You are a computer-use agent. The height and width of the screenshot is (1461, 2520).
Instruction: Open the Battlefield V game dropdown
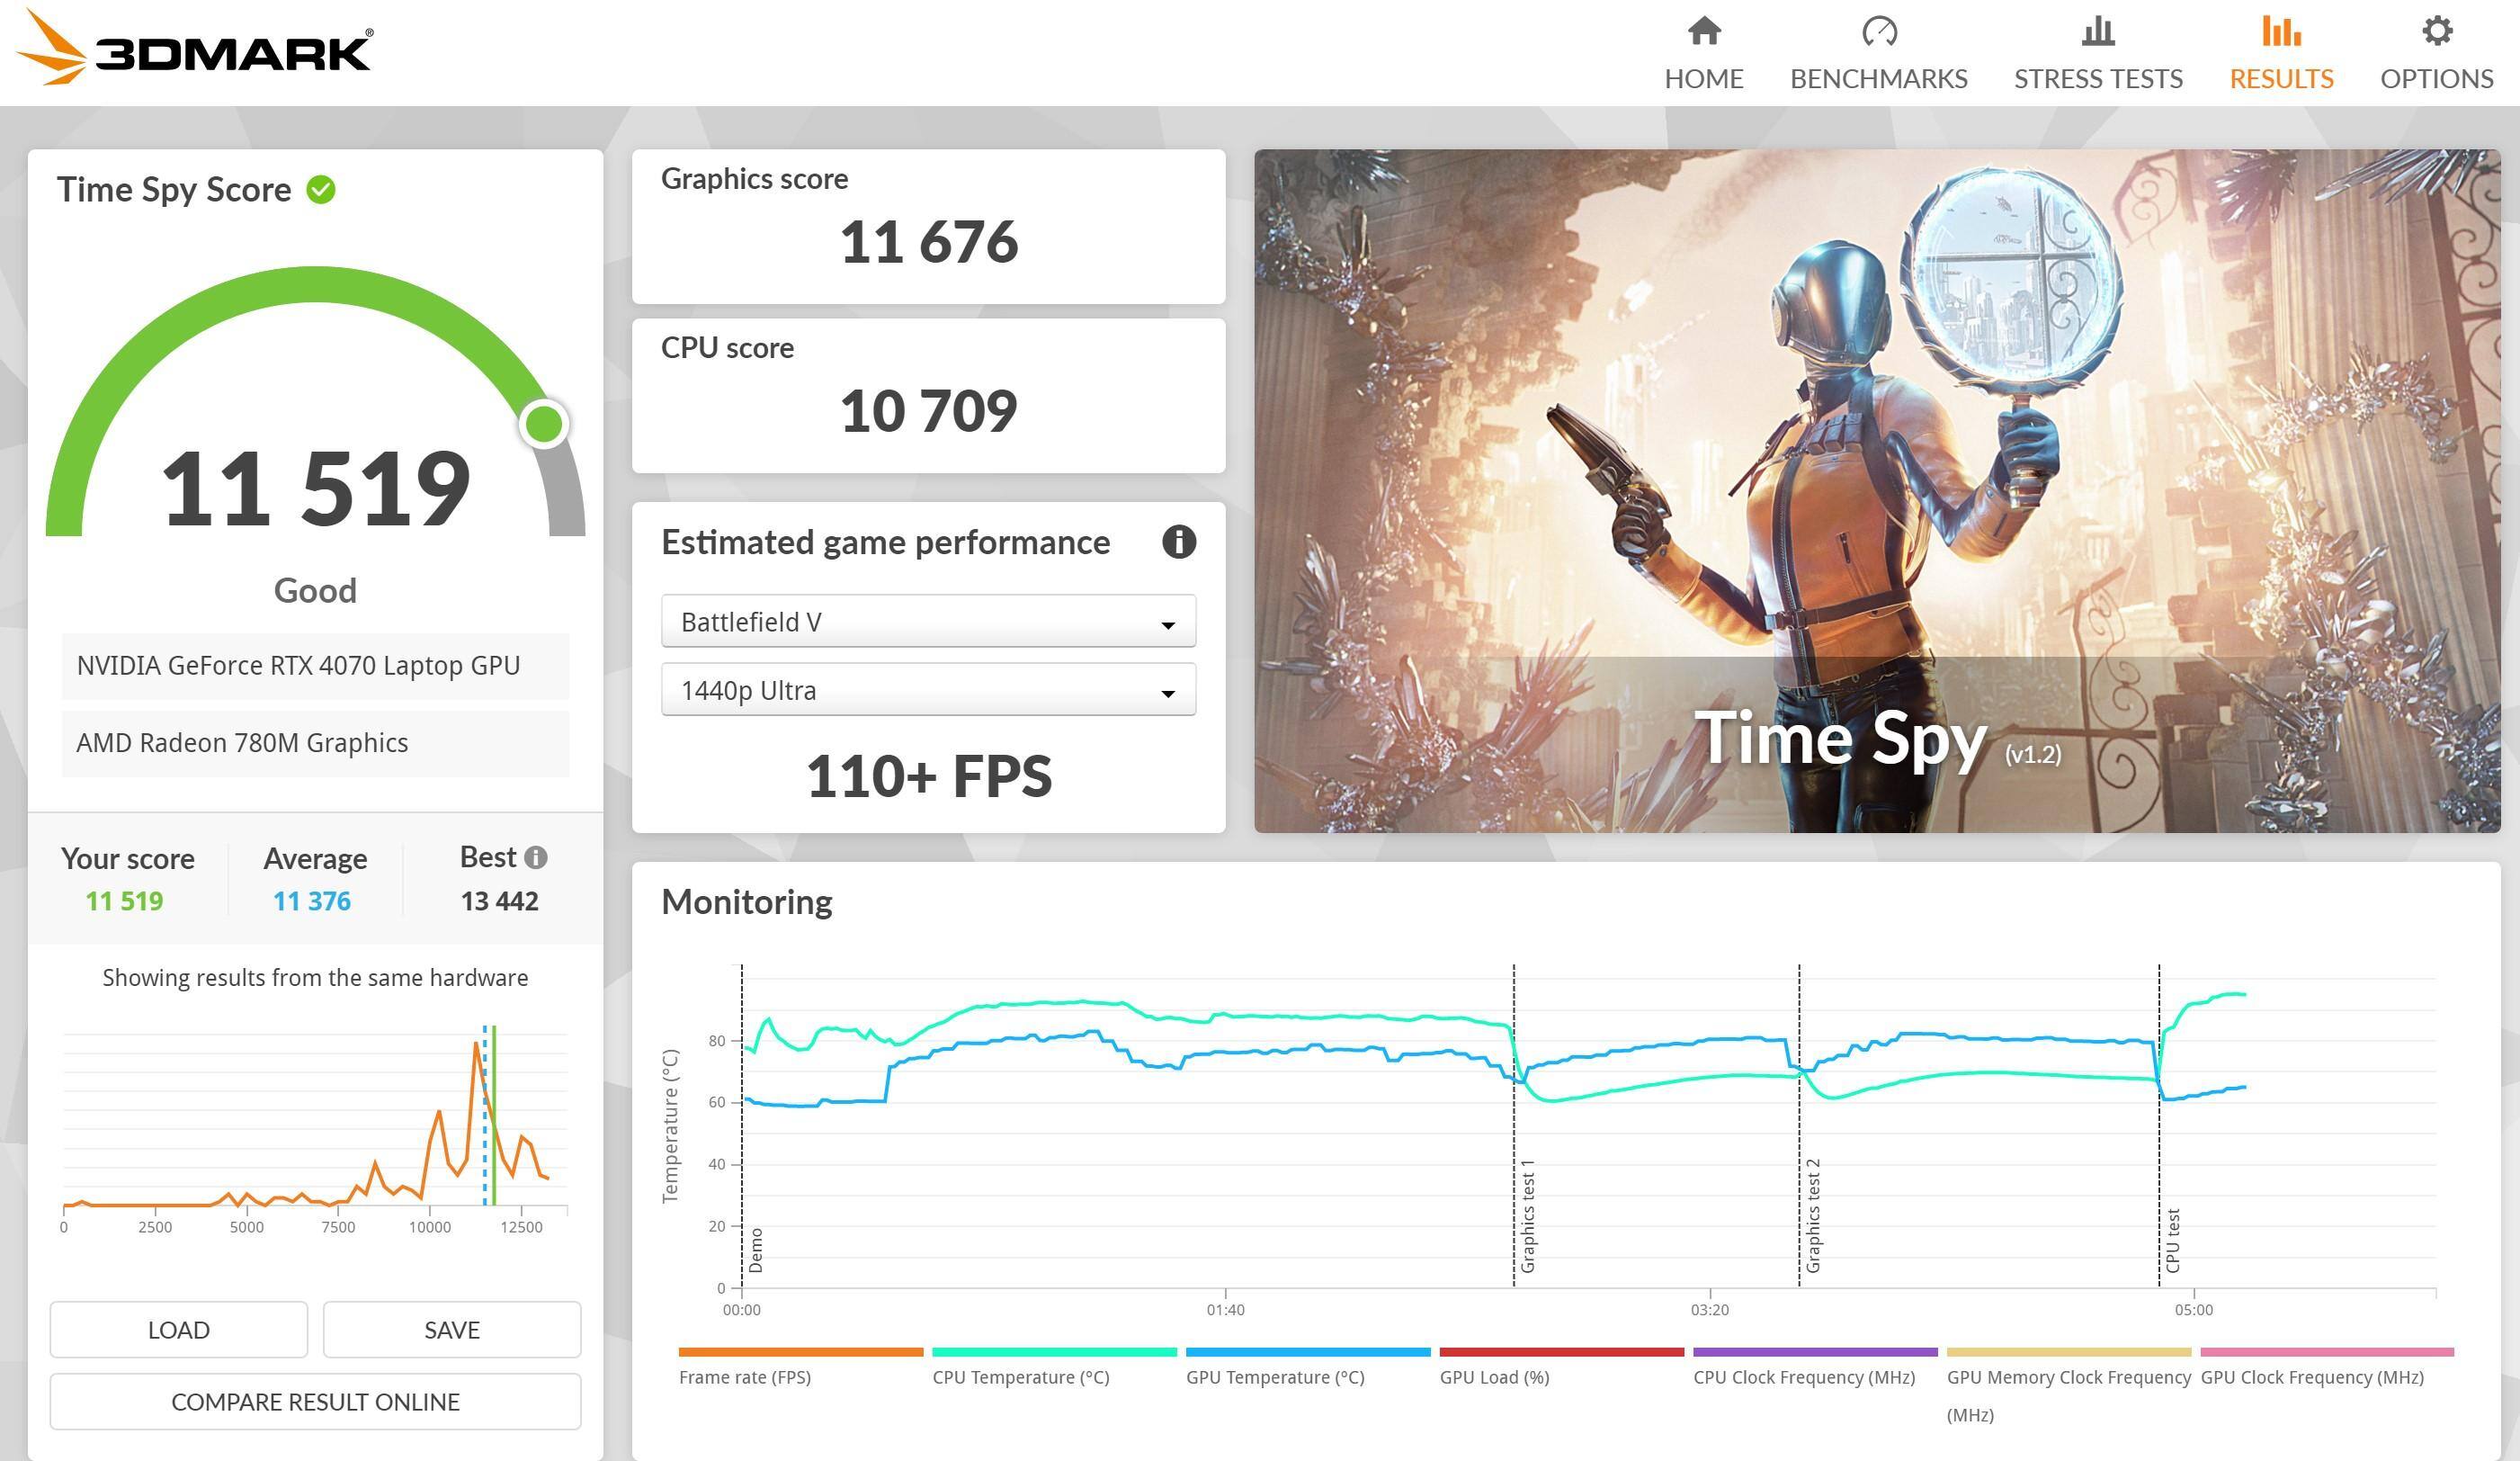(927, 621)
